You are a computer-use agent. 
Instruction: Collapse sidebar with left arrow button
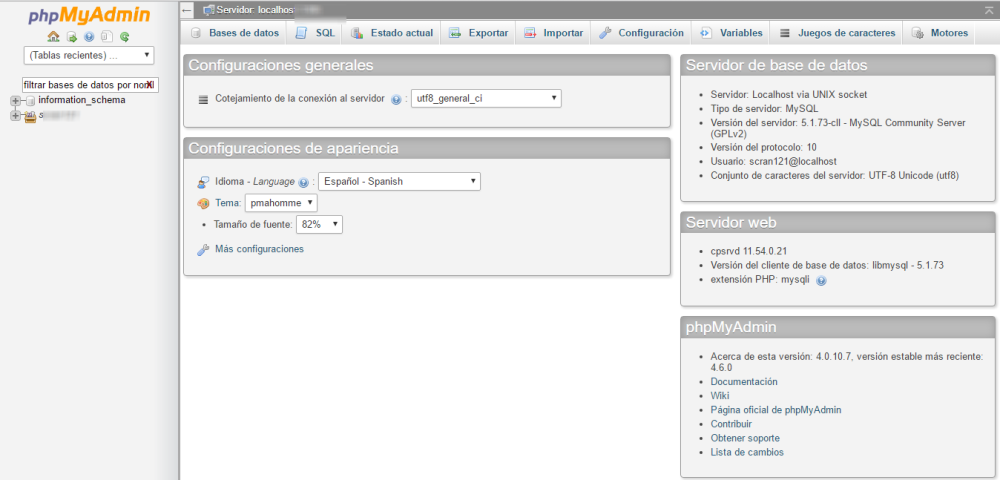[x=186, y=10]
